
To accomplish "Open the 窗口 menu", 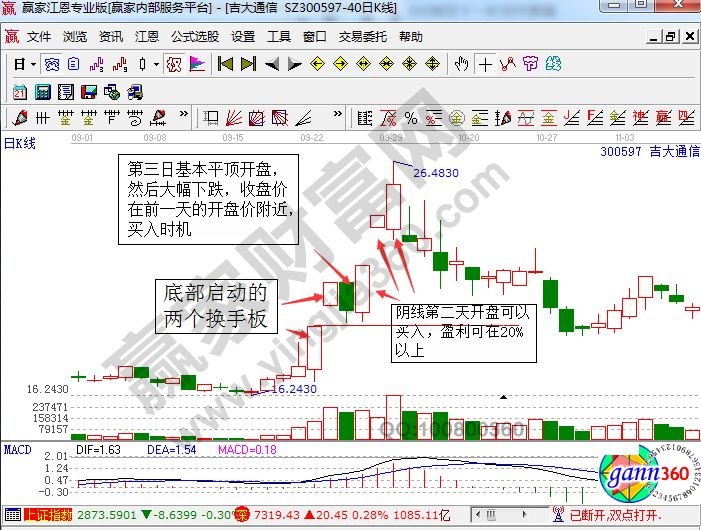I will 315,37.
